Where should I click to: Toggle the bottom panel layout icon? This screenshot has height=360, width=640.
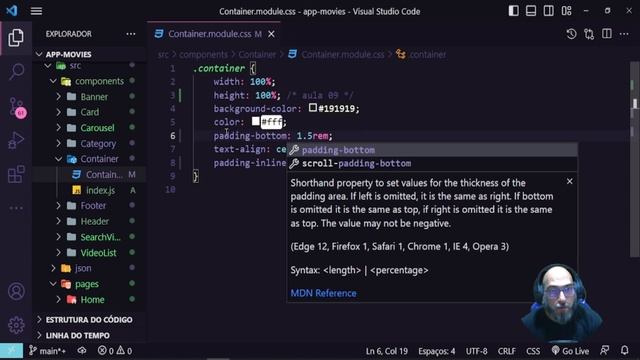[x=531, y=11]
